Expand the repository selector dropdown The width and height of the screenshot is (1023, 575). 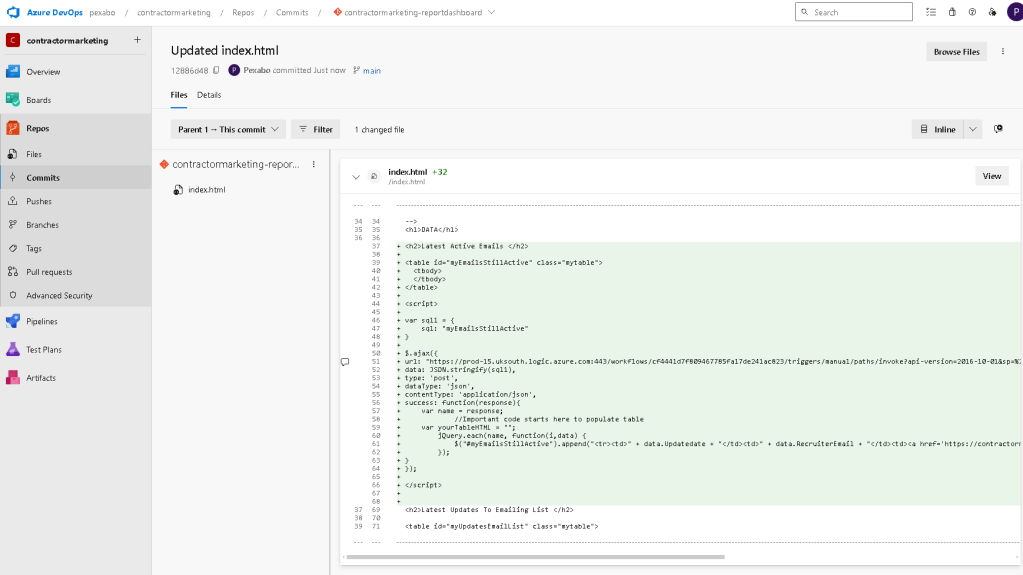point(491,12)
